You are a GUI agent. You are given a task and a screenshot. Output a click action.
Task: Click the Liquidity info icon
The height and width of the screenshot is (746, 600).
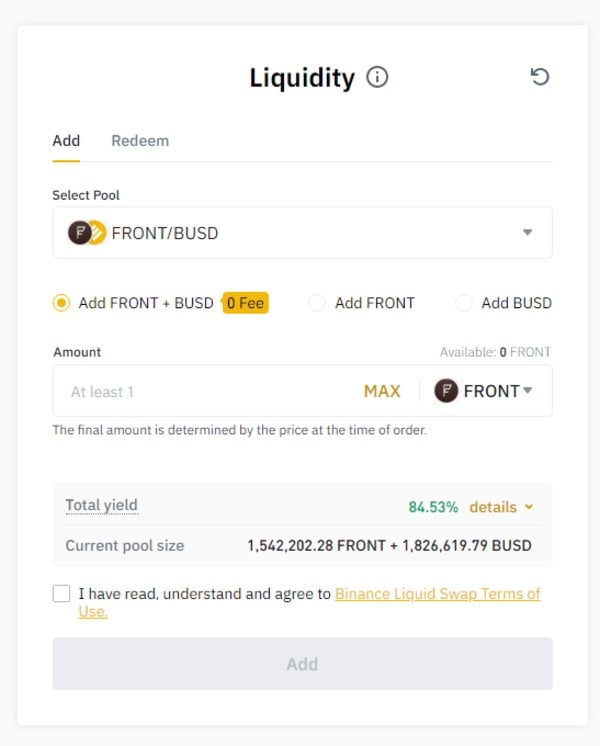377,77
